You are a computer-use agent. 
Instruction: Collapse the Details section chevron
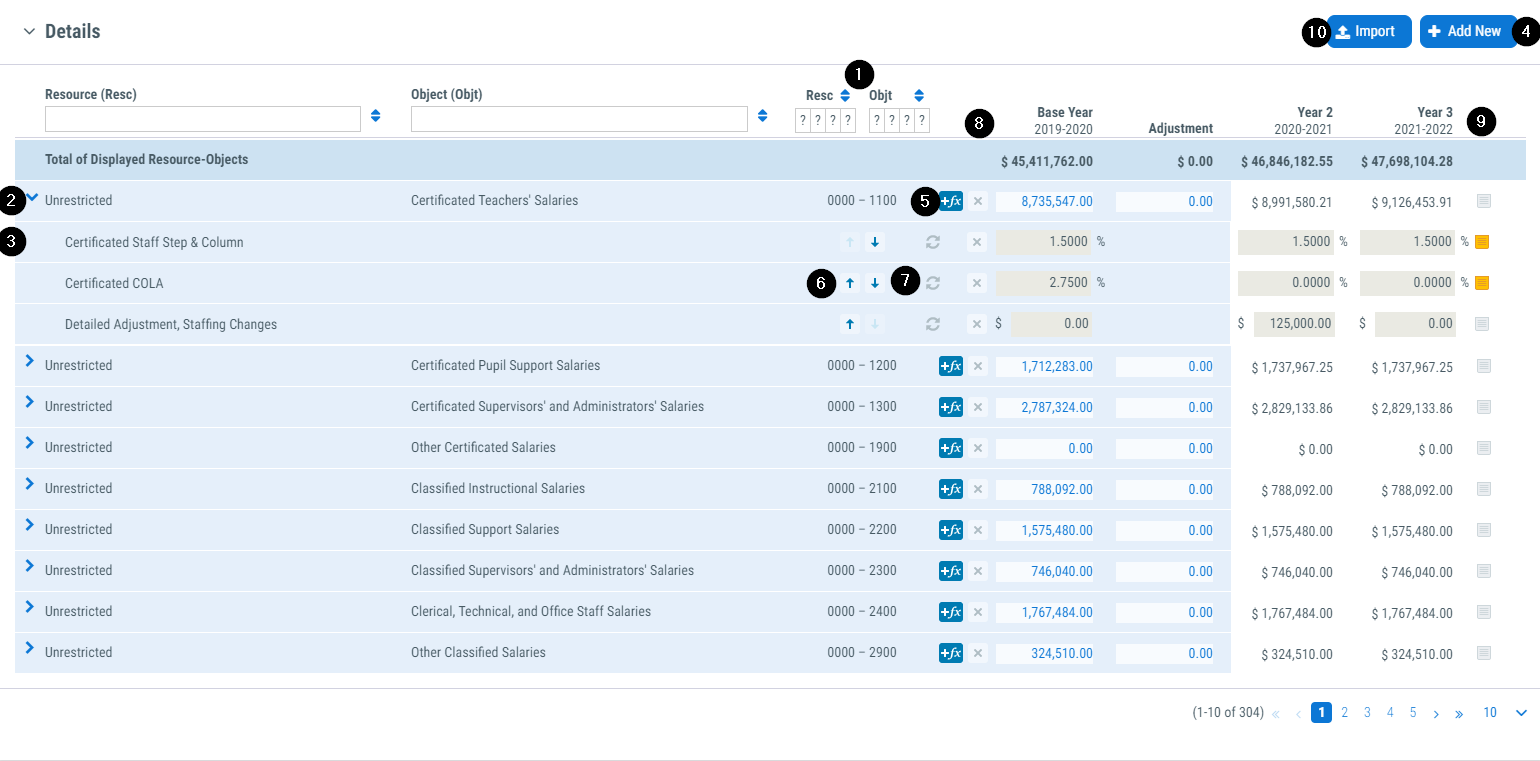(29, 32)
